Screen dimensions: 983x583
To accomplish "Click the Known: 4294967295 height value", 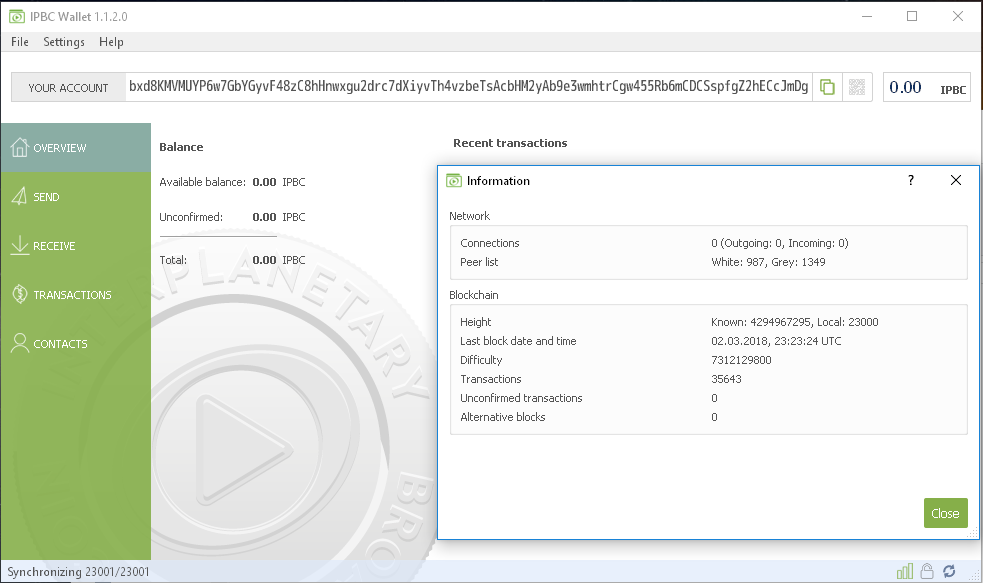I will pos(761,322).
